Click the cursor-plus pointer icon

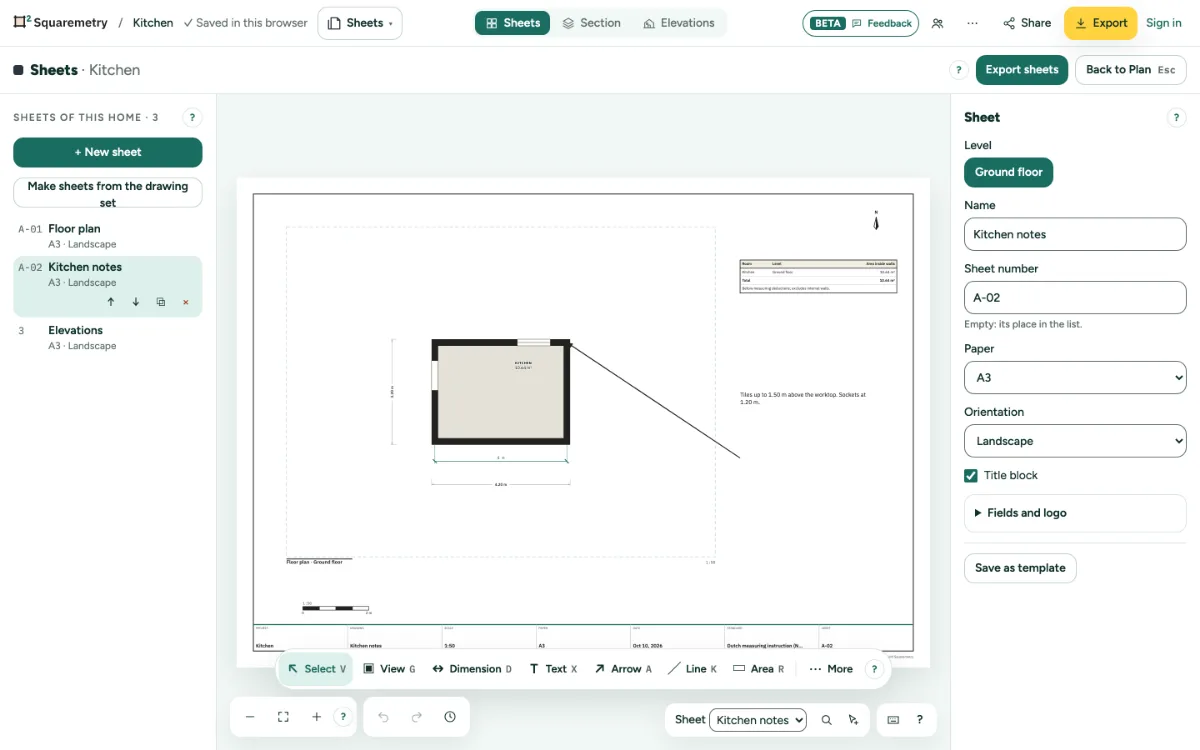[853, 720]
